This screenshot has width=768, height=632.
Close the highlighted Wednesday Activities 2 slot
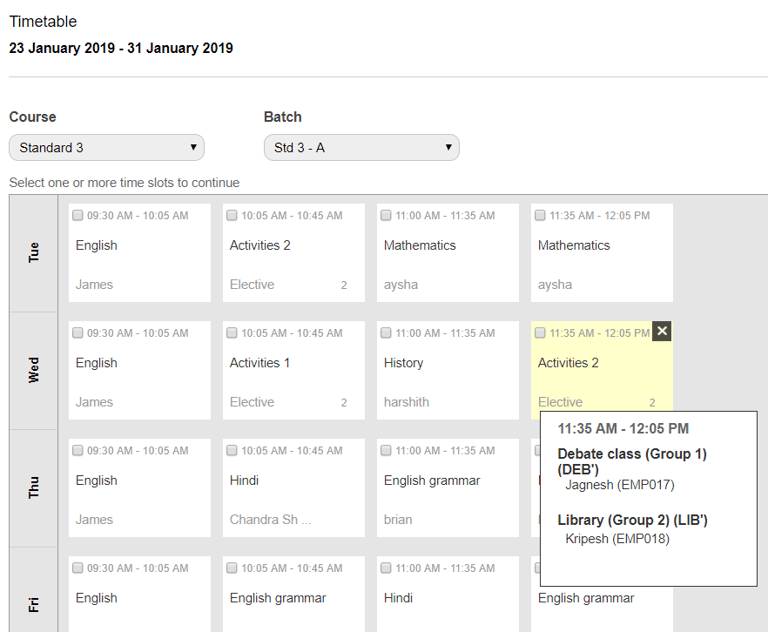point(662,332)
